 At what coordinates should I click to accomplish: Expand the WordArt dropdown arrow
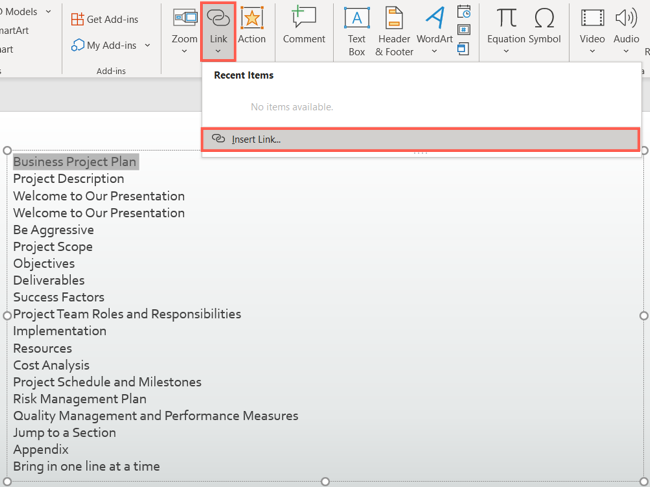[434, 51]
